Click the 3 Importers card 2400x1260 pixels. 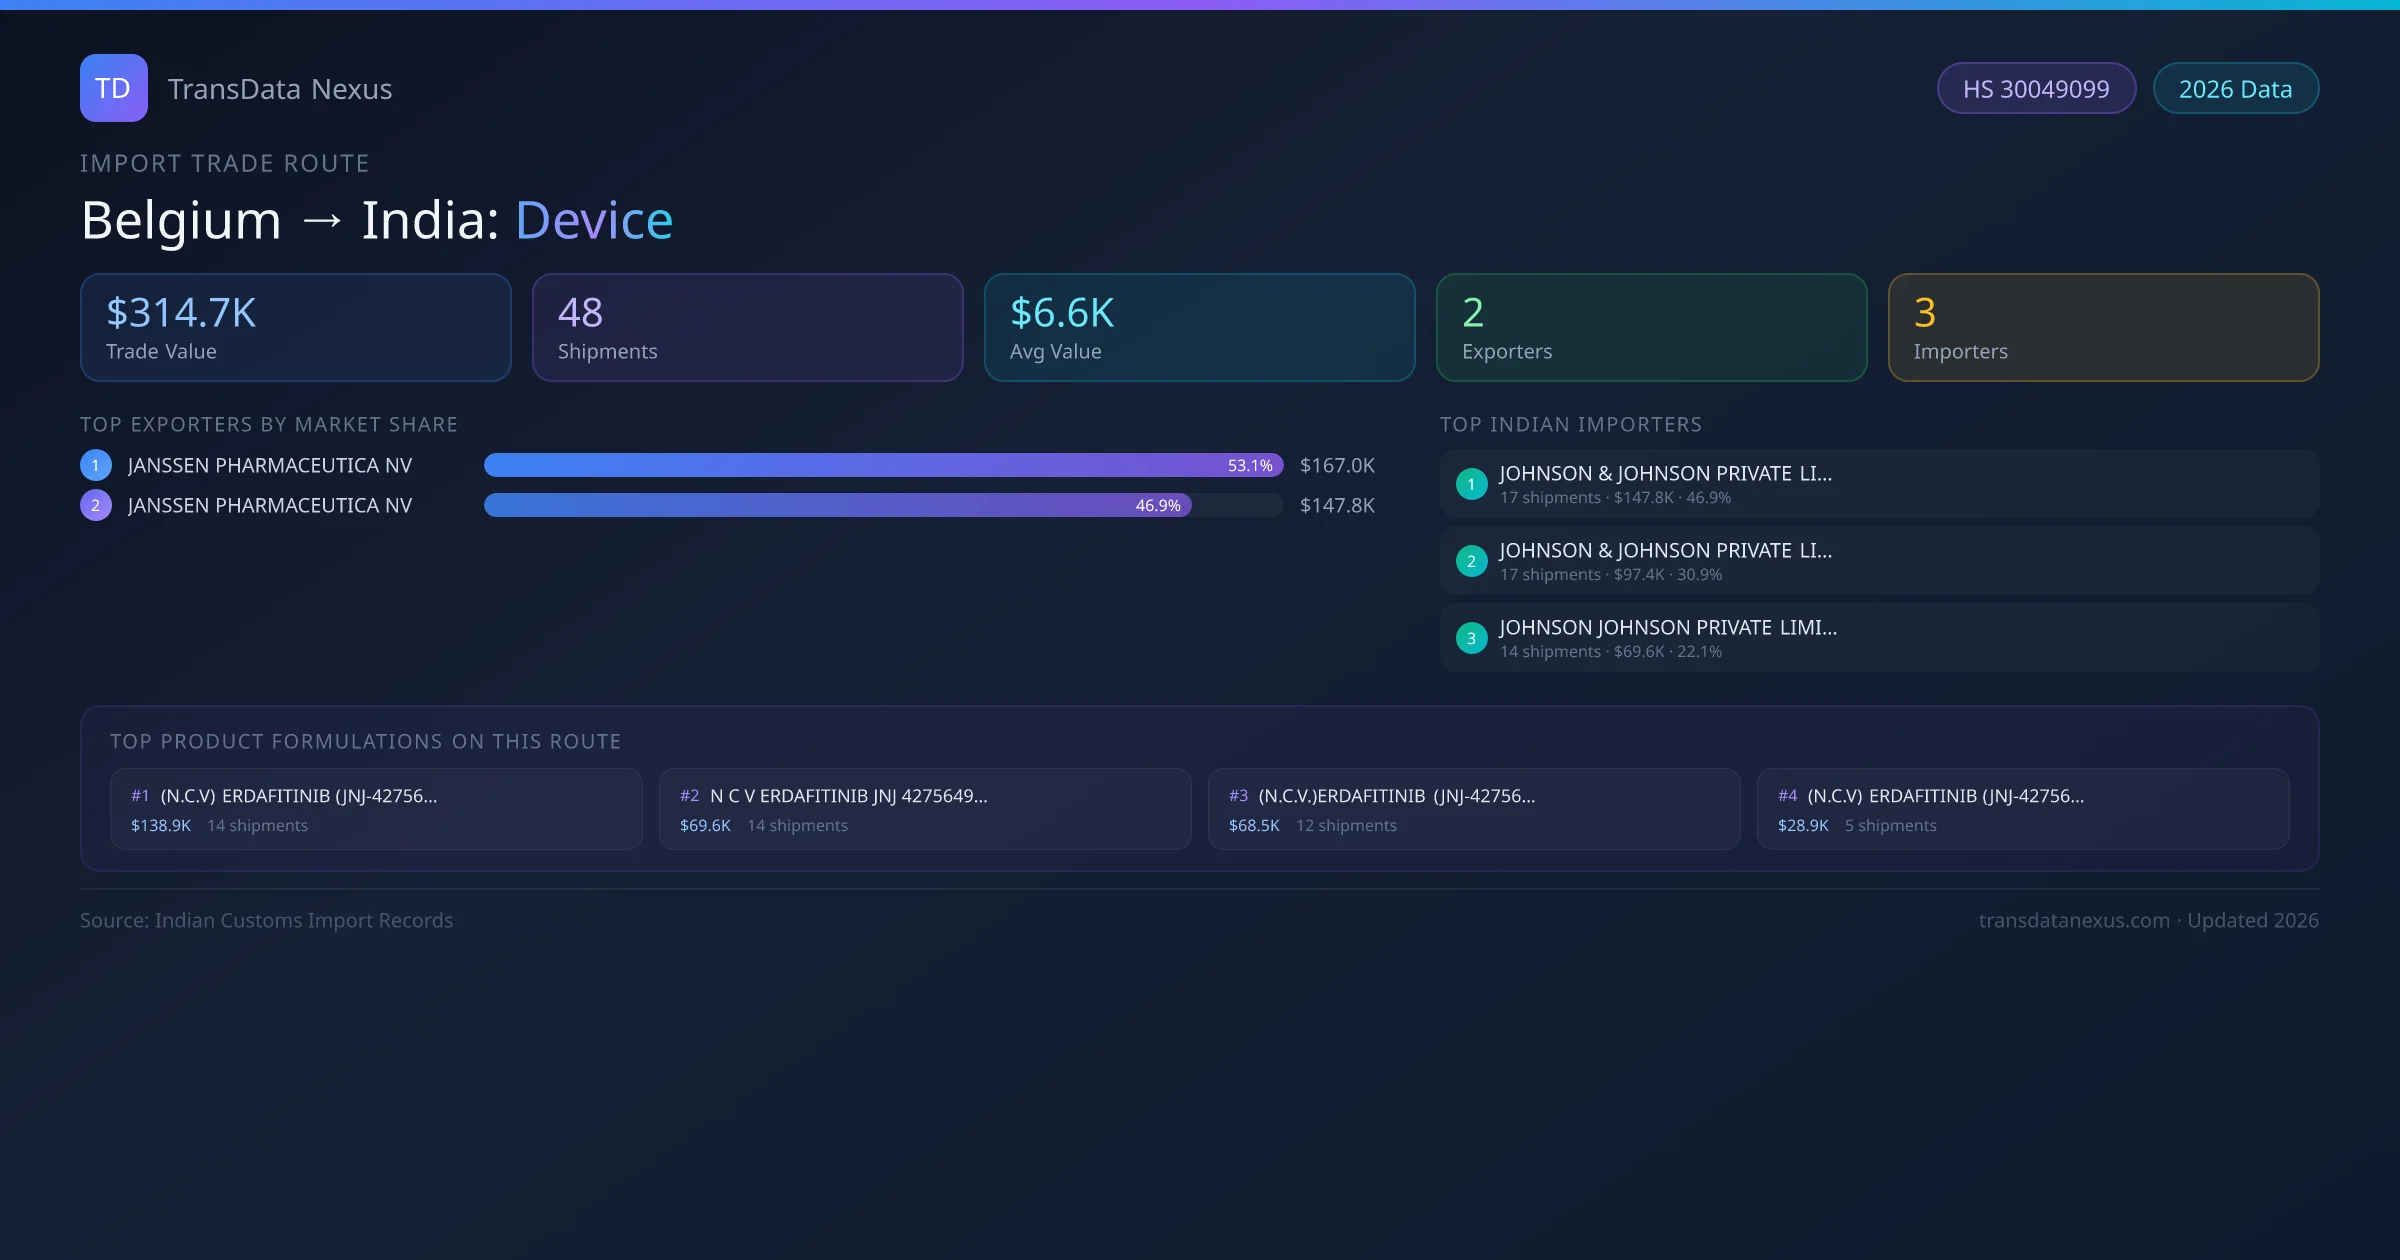2103,327
